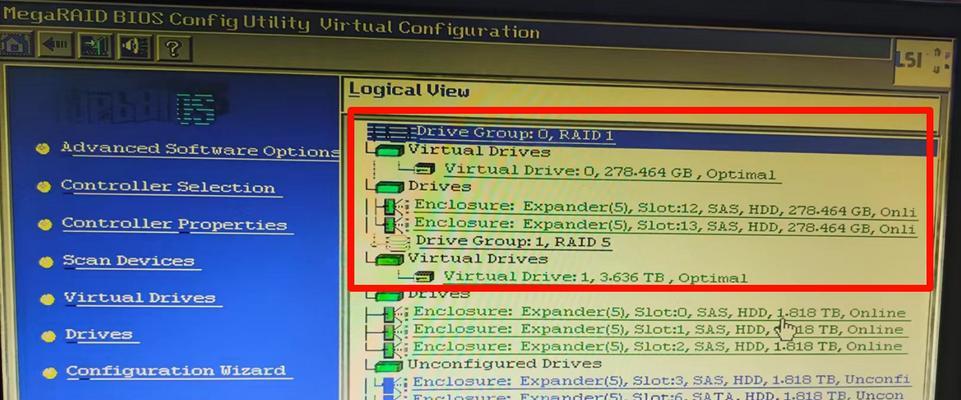Select Enclosure Expander(5) Slot:12 drive
This screenshot has width=961, height=400.
tap(665, 208)
